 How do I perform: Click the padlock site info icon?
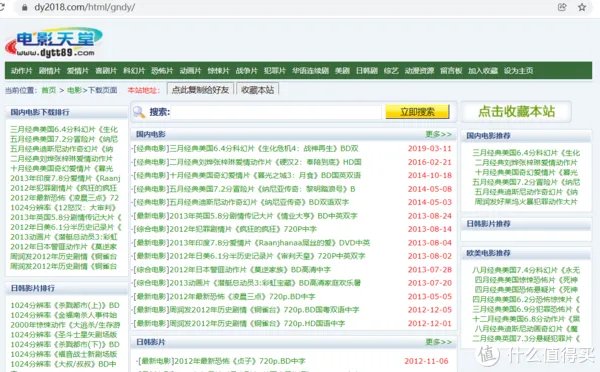pyautogui.click(x=25, y=7)
